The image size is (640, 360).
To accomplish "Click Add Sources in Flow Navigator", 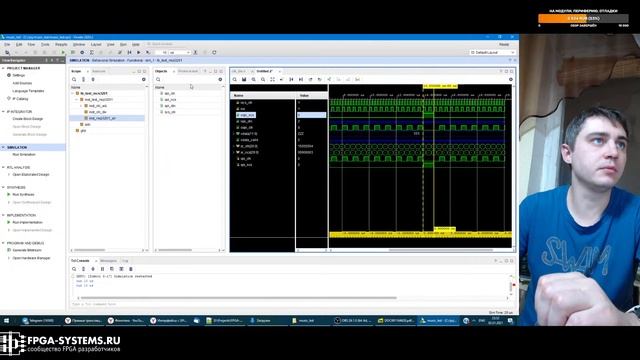I will click(22, 83).
